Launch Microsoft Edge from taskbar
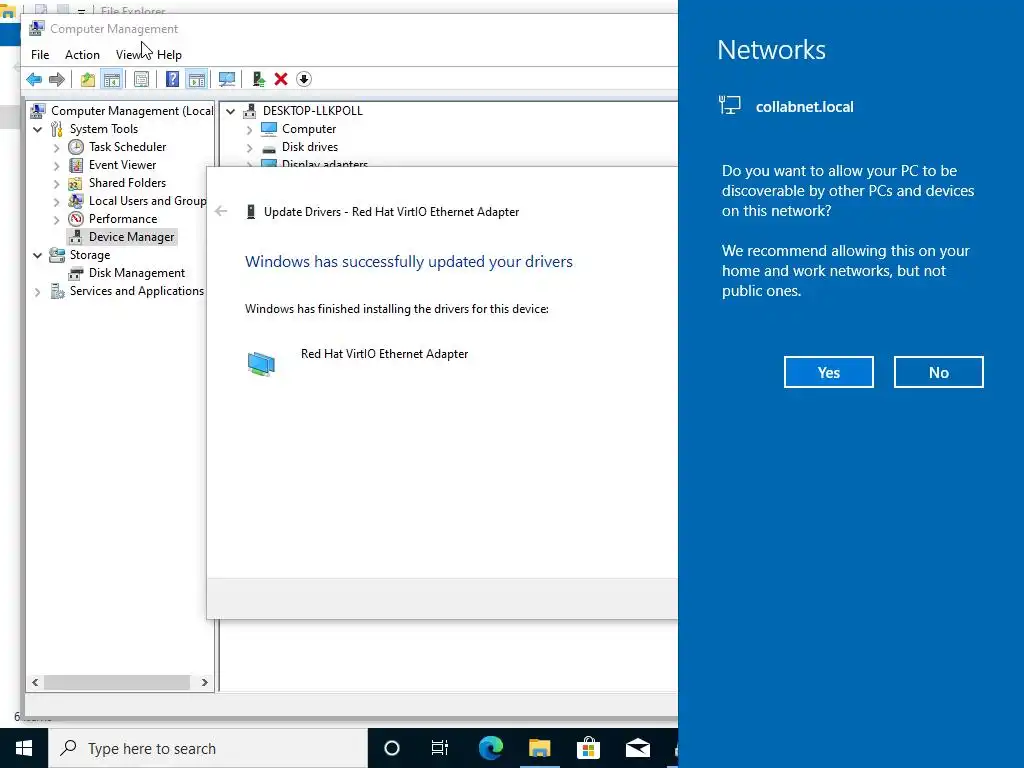This screenshot has height=768, width=1024. tap(490, 748)
